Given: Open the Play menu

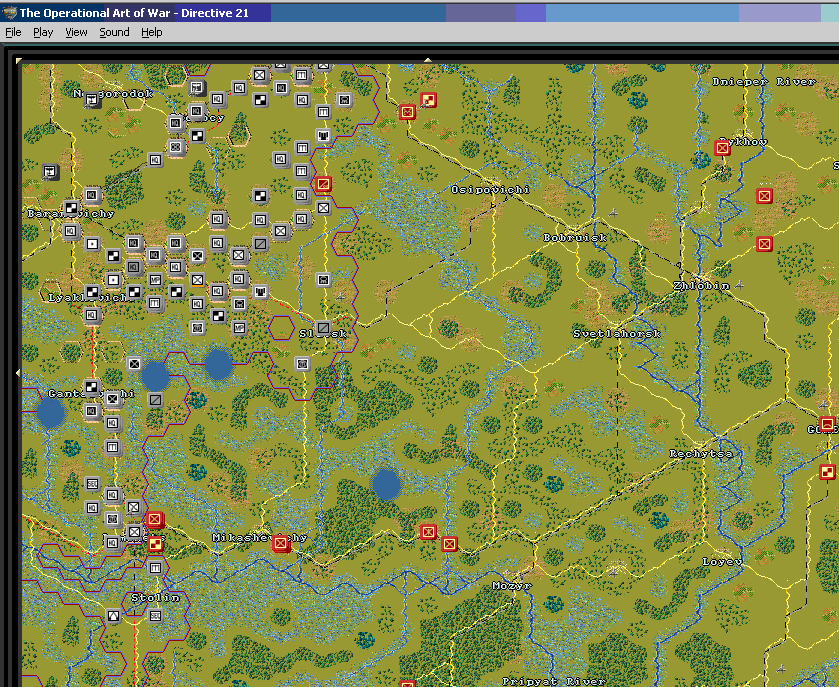Looking at the screenshot, I should pyautogui.click(x=43, y=32).
